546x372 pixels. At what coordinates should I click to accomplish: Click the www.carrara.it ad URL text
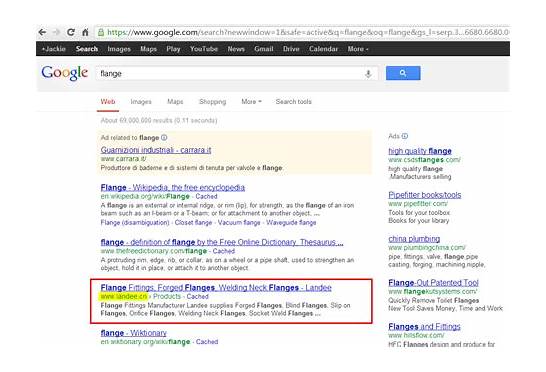point(123,159)
